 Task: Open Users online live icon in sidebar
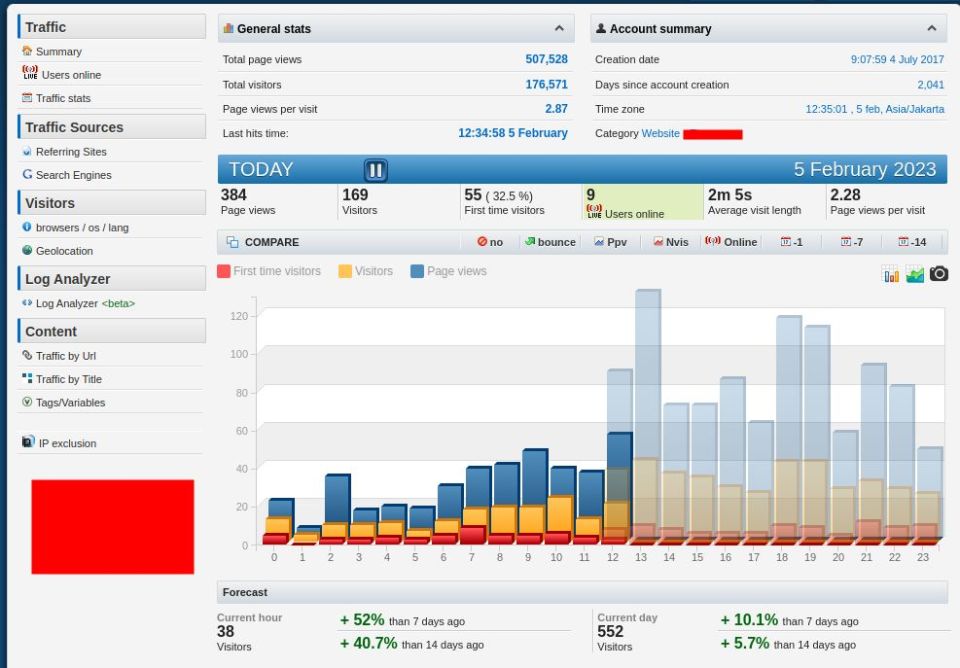click(x=30, y=72)
